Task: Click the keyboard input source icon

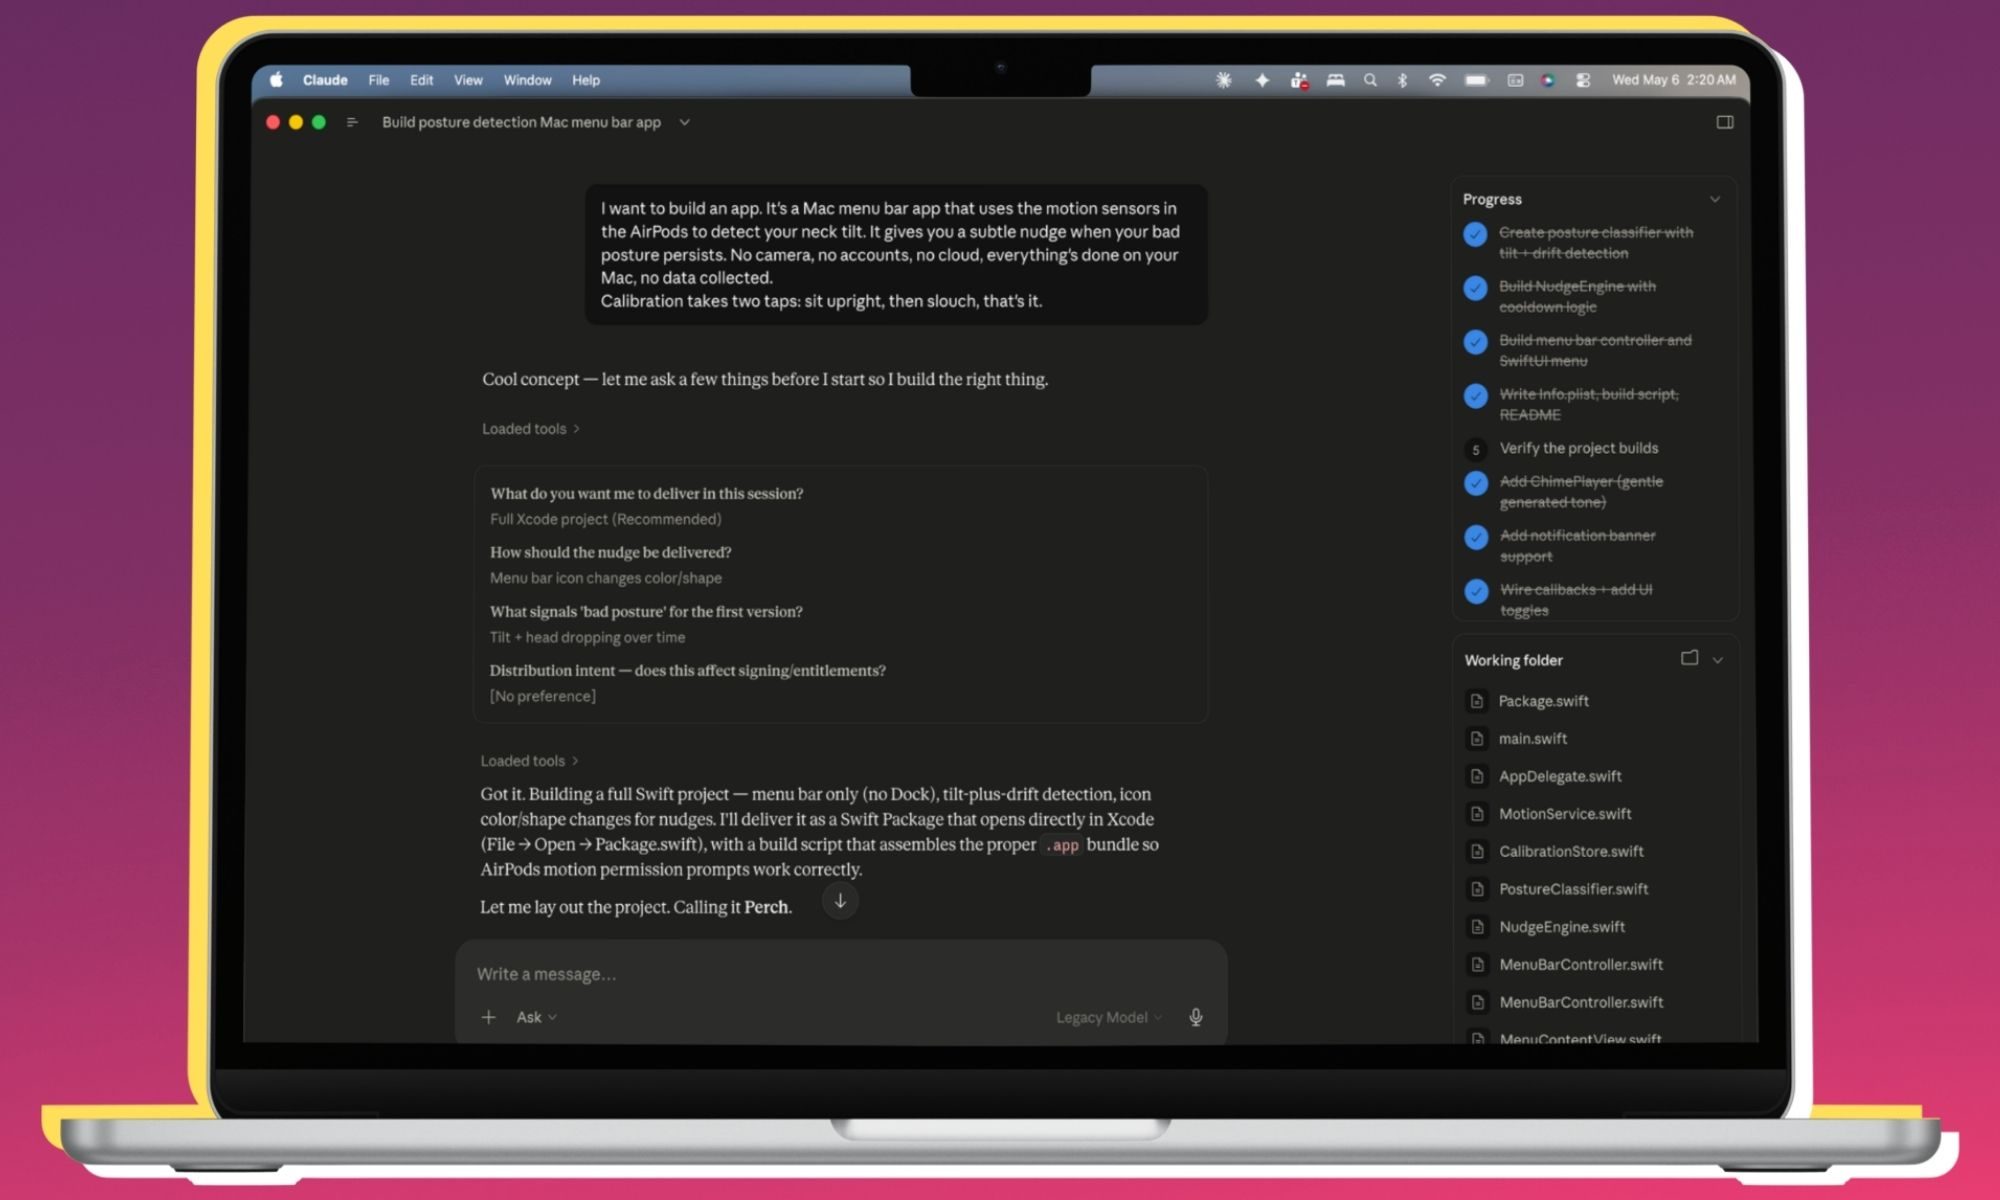Action: [1515, 80]
